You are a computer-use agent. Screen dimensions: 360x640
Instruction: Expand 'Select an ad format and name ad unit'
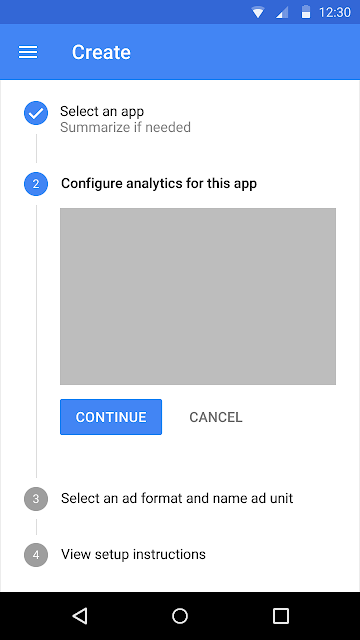pos(177,498)
